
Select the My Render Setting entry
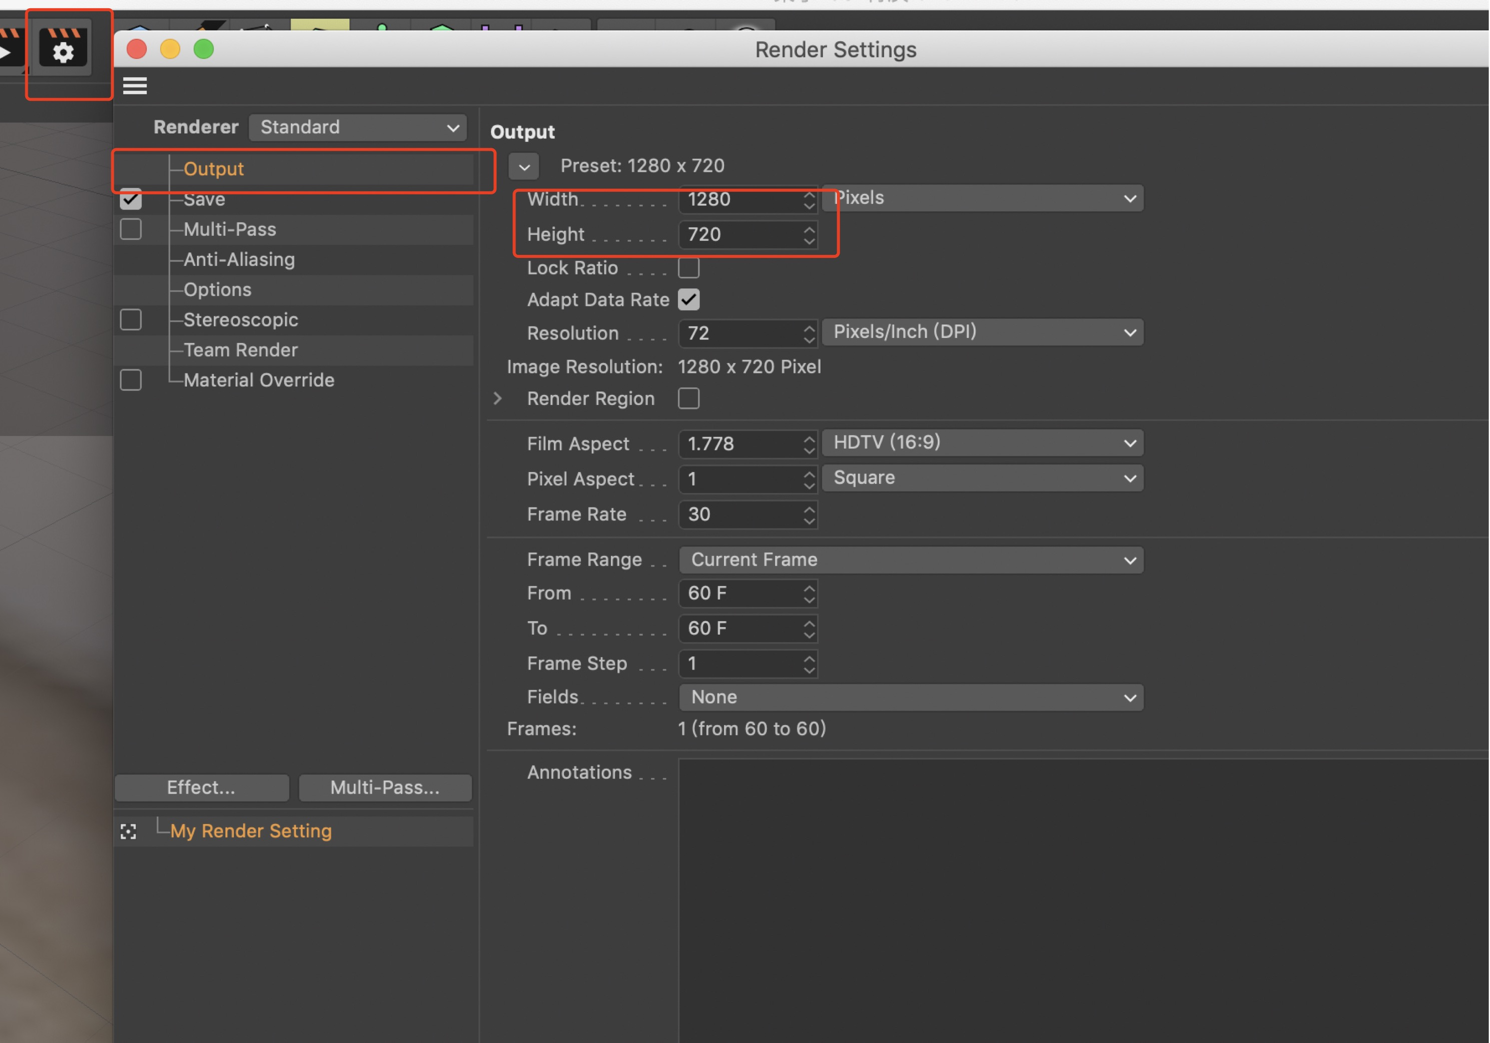pos(251,831)
